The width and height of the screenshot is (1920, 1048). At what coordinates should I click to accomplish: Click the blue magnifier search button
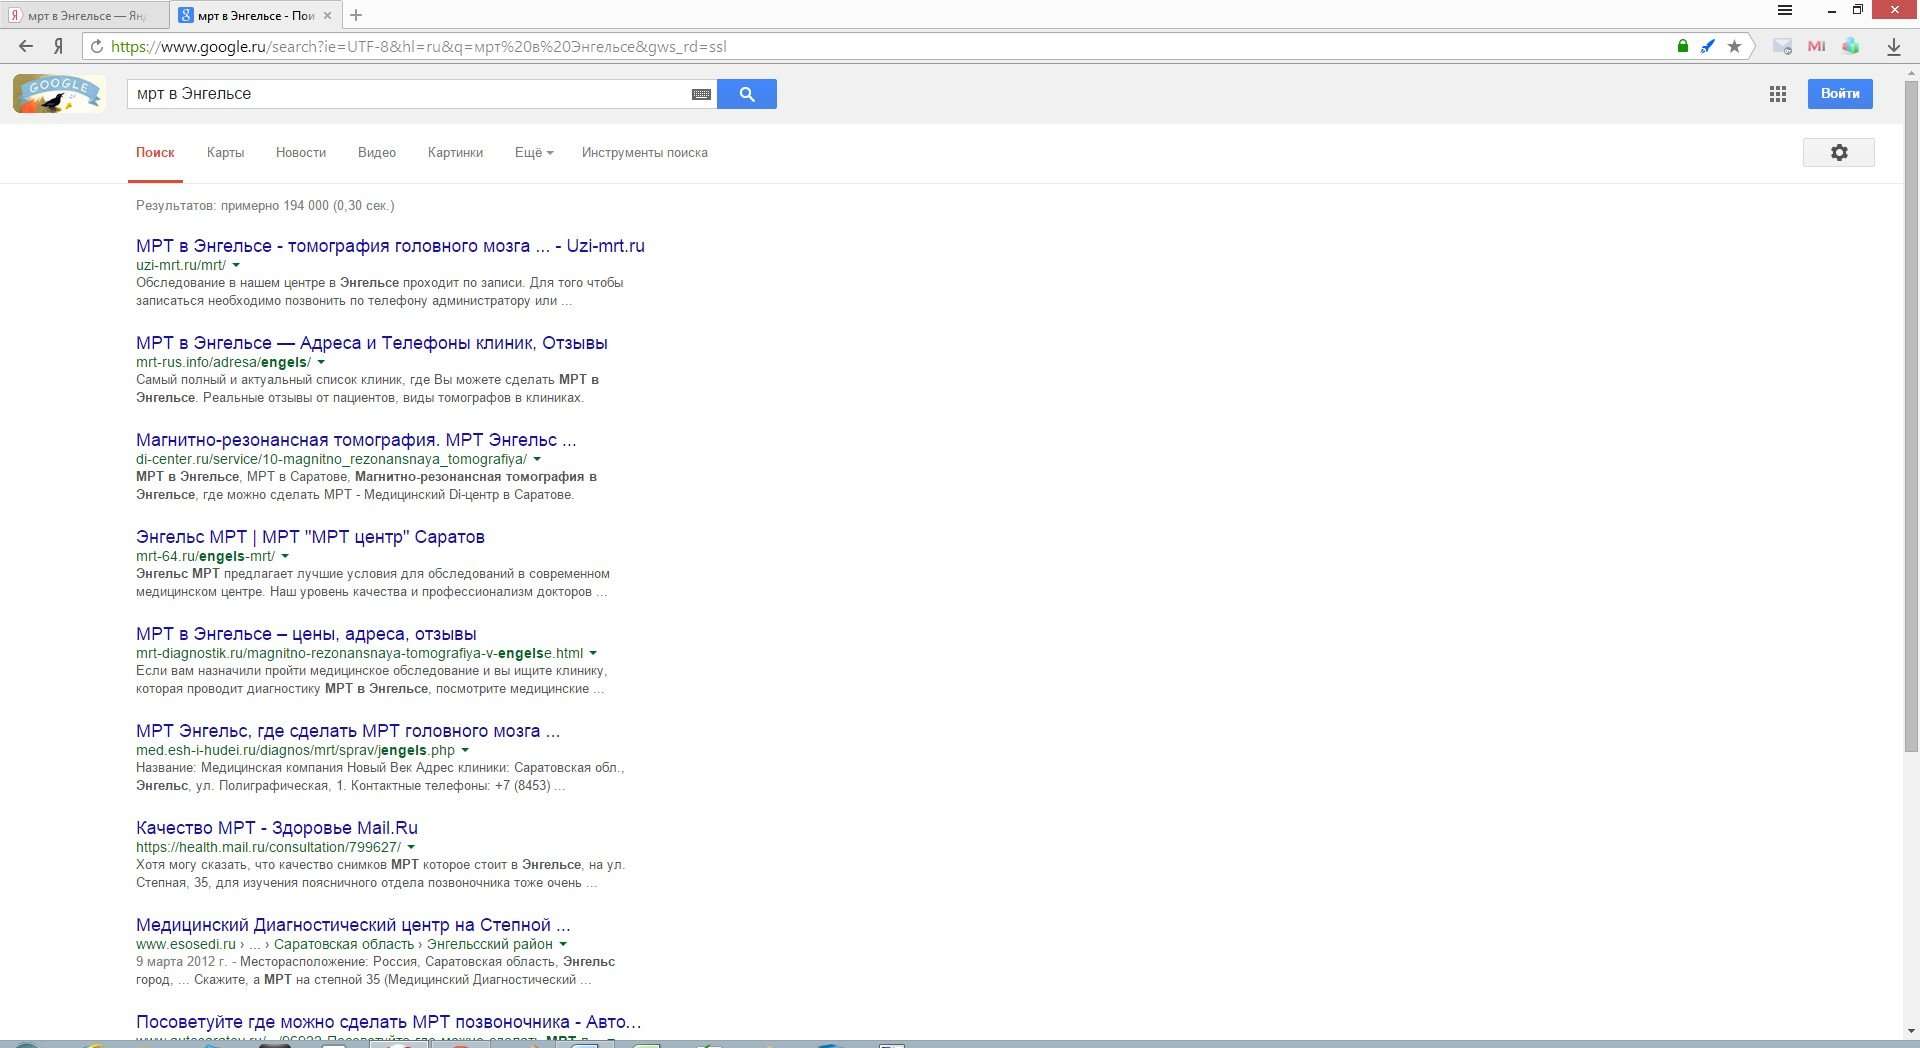[x=747, y=94]
